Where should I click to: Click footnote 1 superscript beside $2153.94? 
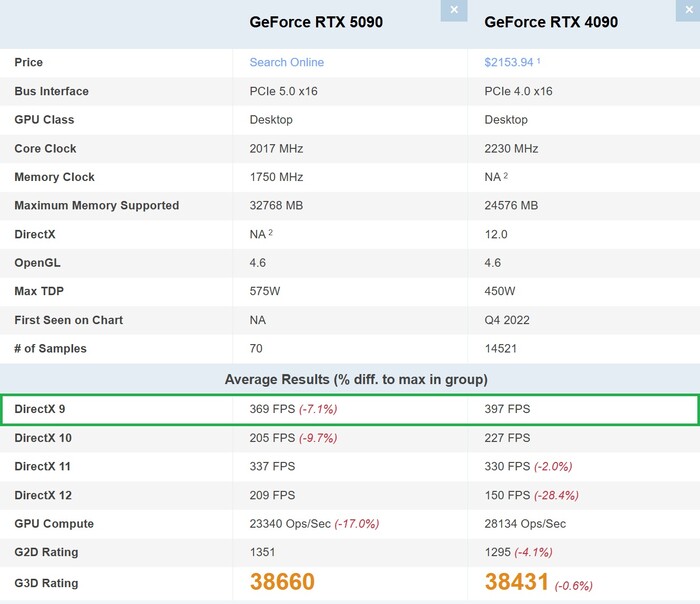point(539,61)
